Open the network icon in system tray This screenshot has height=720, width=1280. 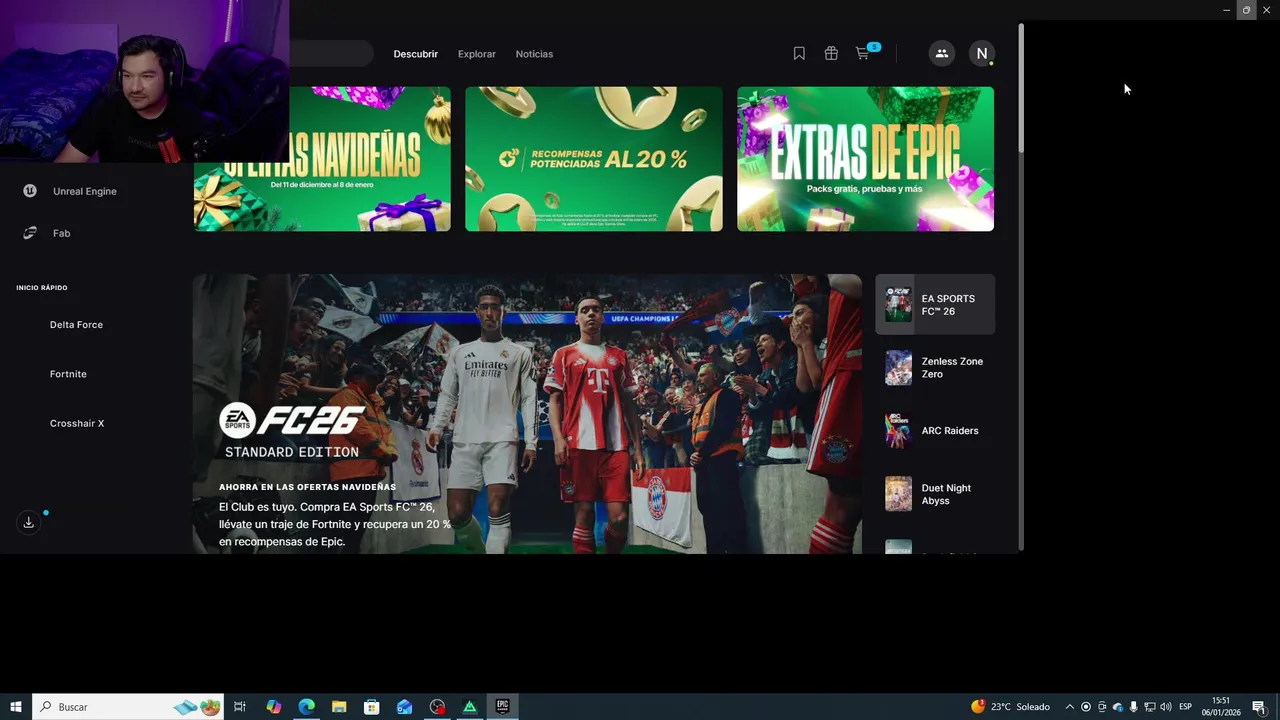(x=1150, y=707)
